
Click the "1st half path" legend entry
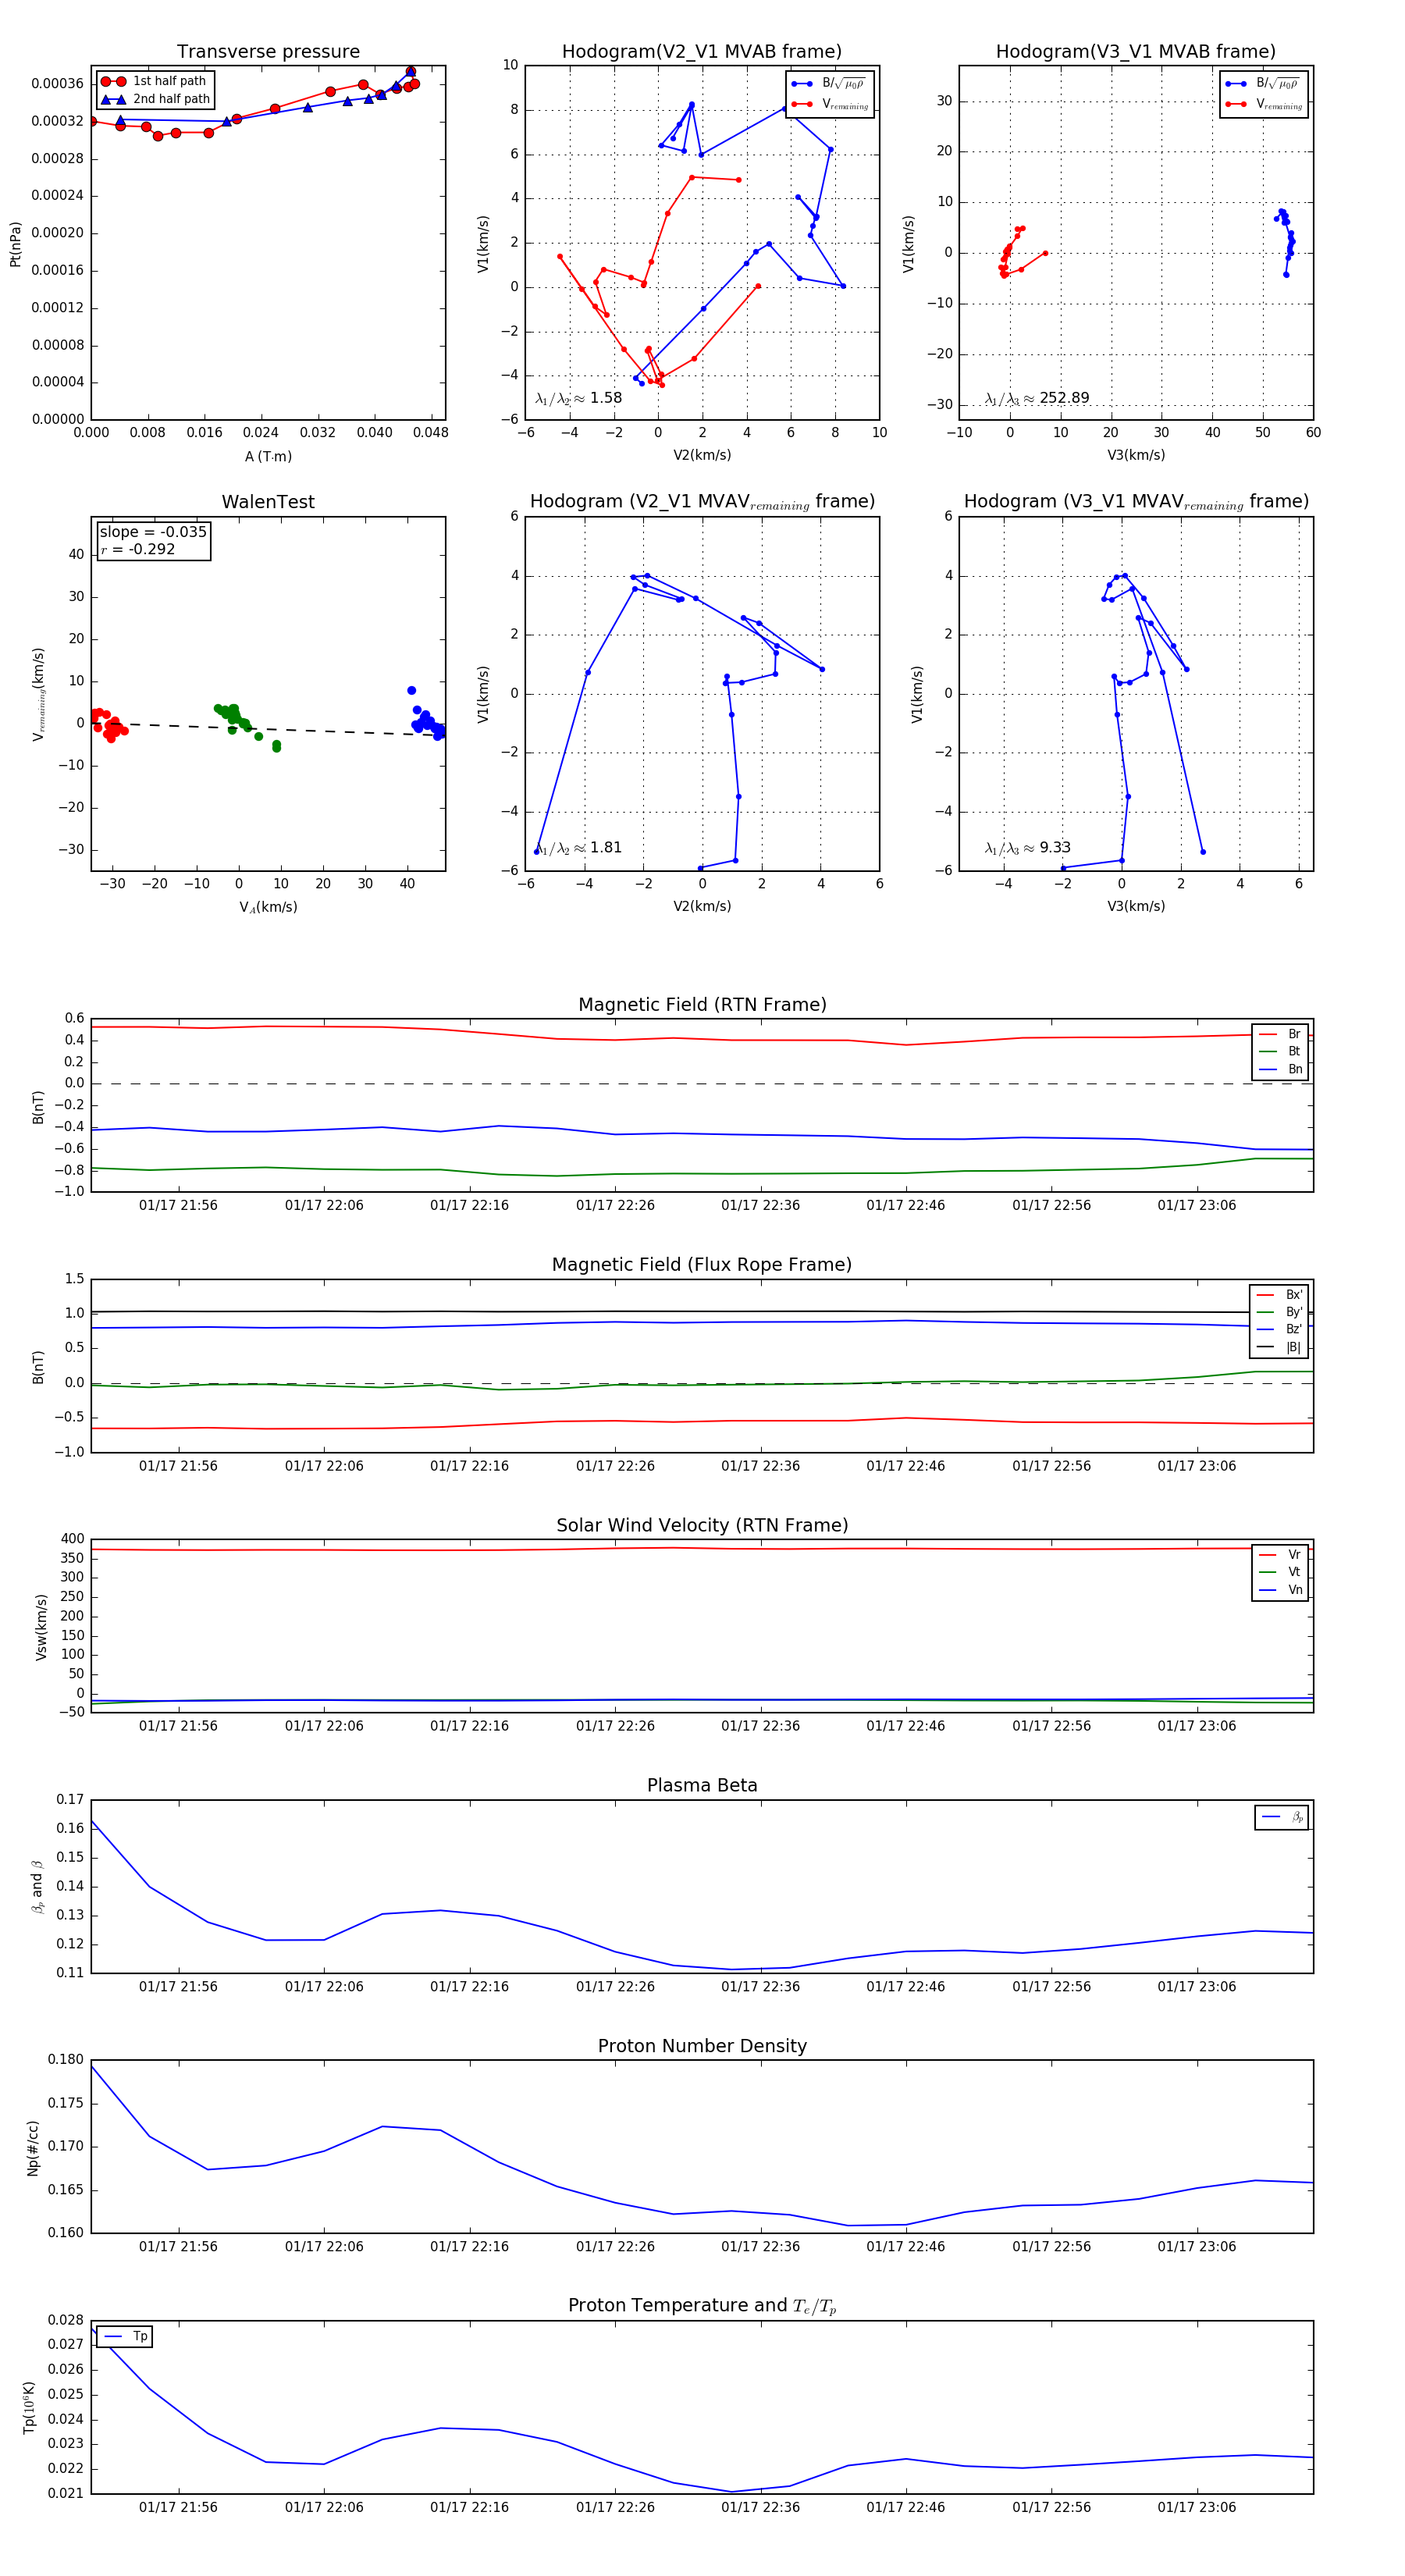coord(155,81)
